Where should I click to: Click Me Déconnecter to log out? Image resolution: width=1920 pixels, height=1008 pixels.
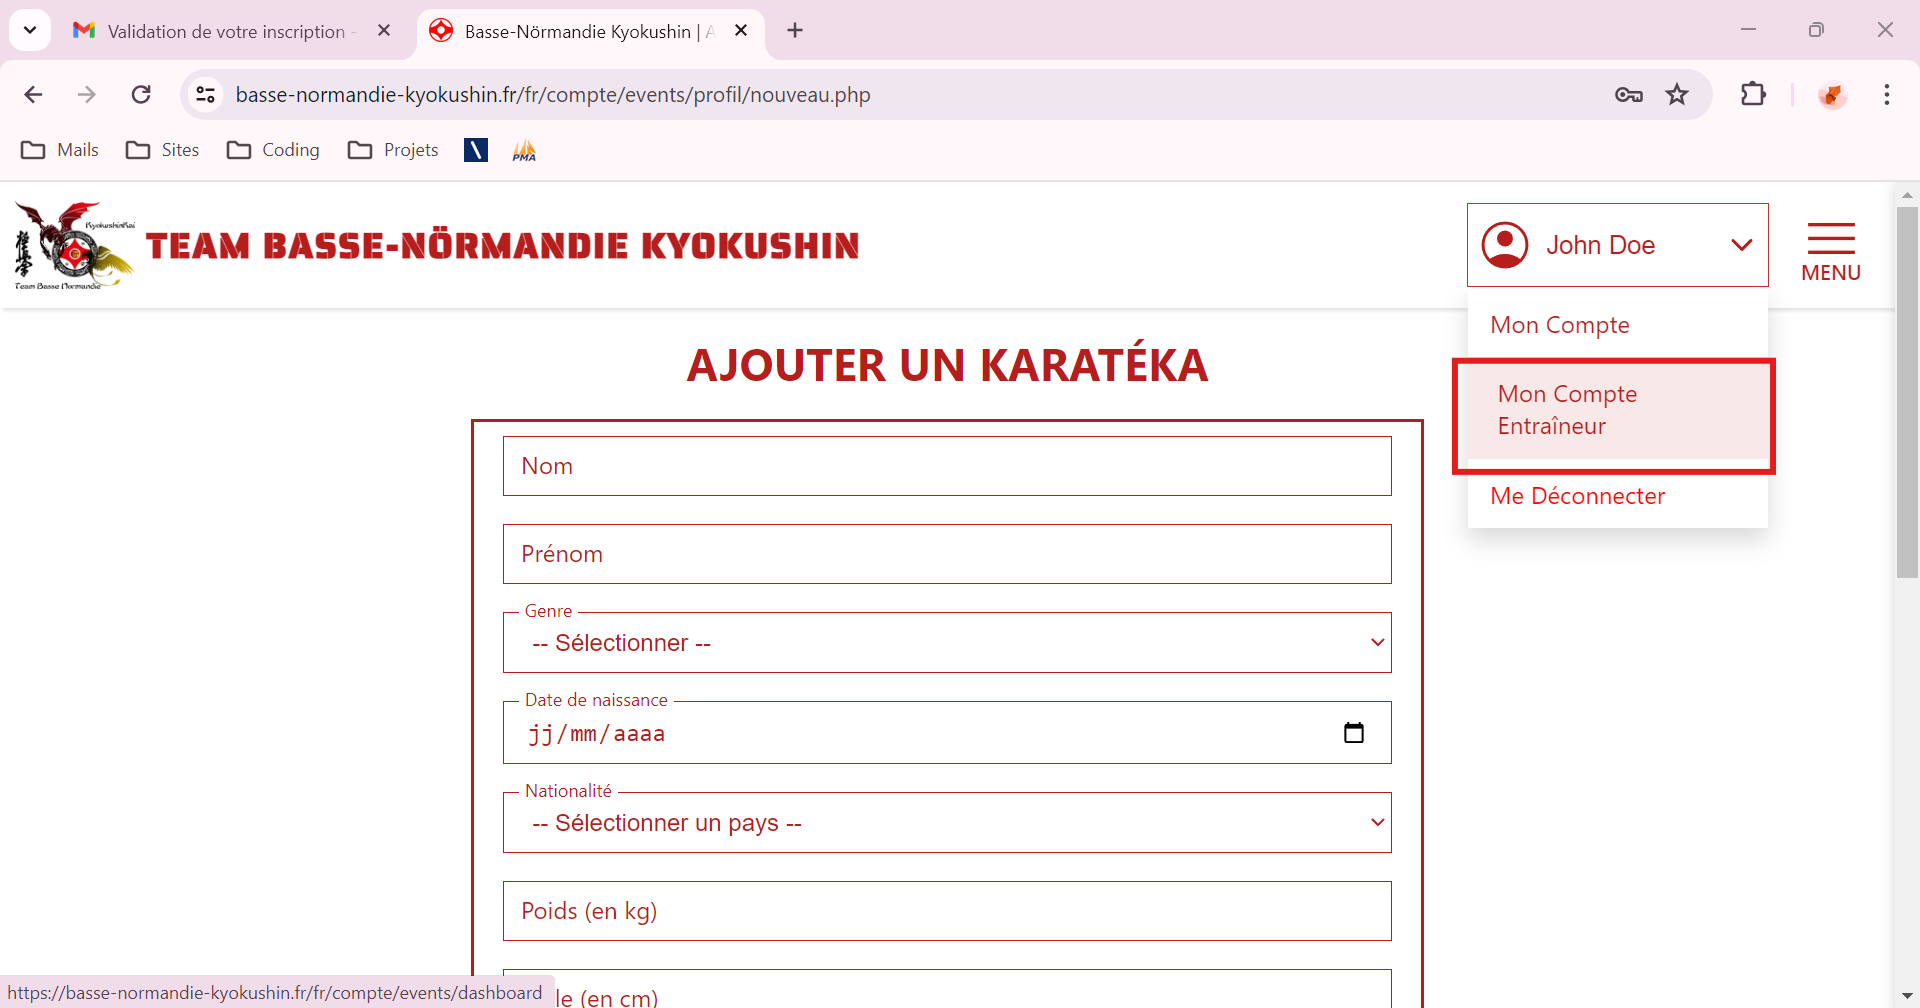[1577, 496]
